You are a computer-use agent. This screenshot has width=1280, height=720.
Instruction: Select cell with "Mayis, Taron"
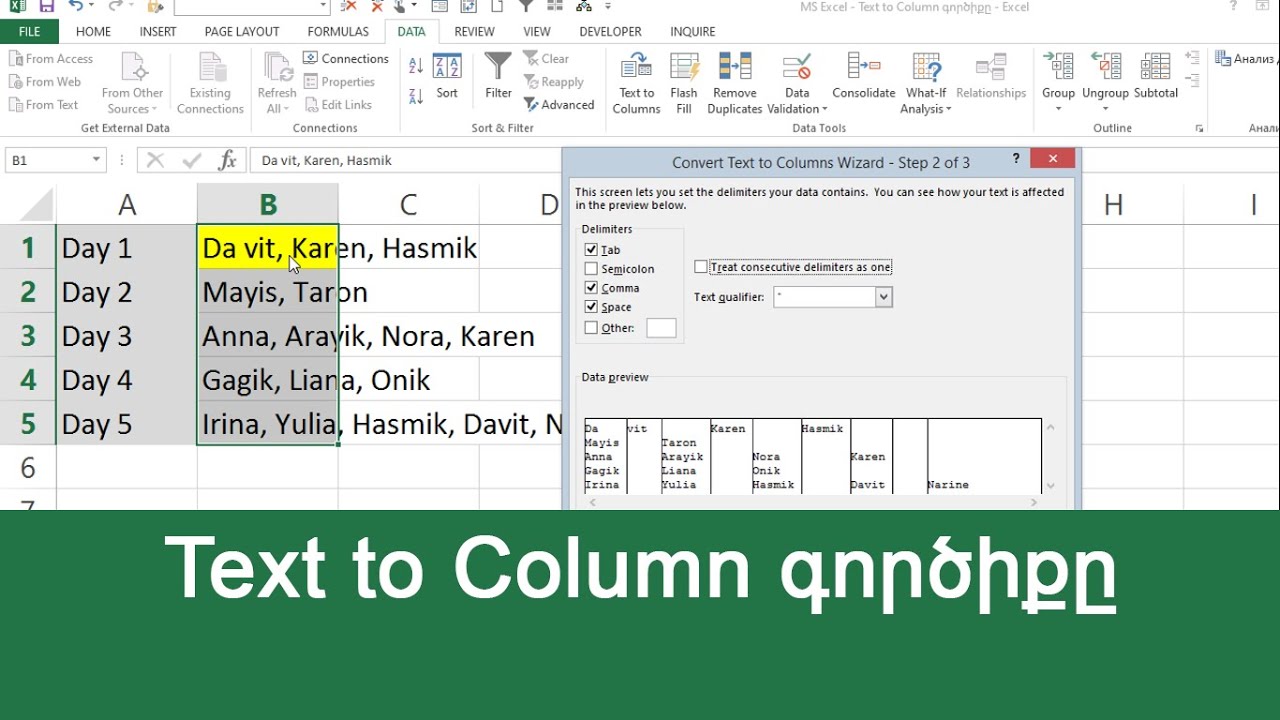click(268, 292)
